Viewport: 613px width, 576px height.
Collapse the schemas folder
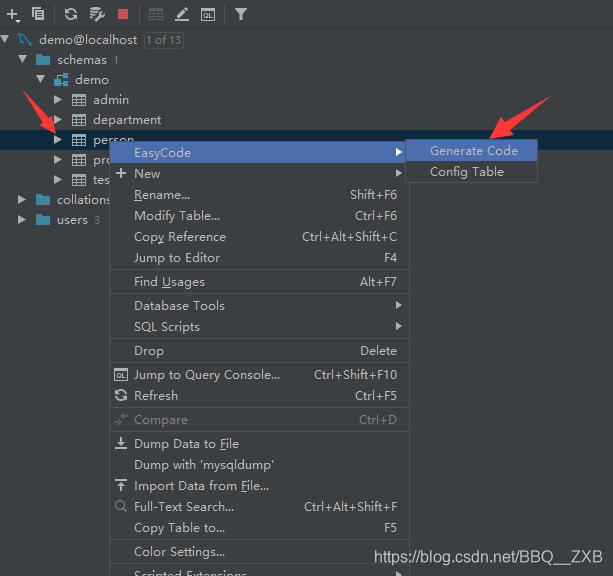[x=23, y=59]
